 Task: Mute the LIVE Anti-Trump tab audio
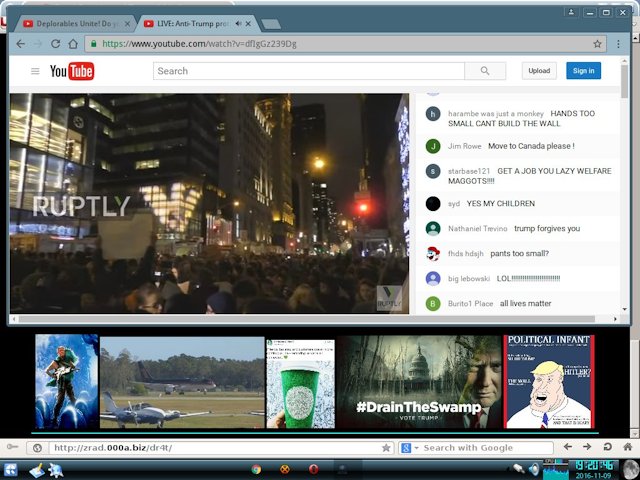pos(238,24)
